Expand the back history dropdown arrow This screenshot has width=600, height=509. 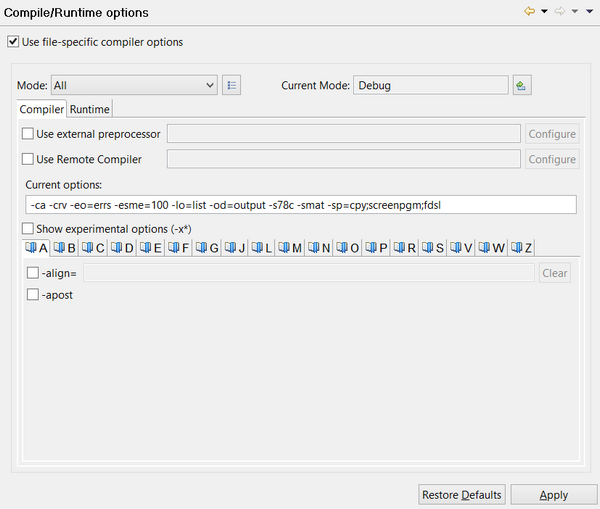(543, 12)
